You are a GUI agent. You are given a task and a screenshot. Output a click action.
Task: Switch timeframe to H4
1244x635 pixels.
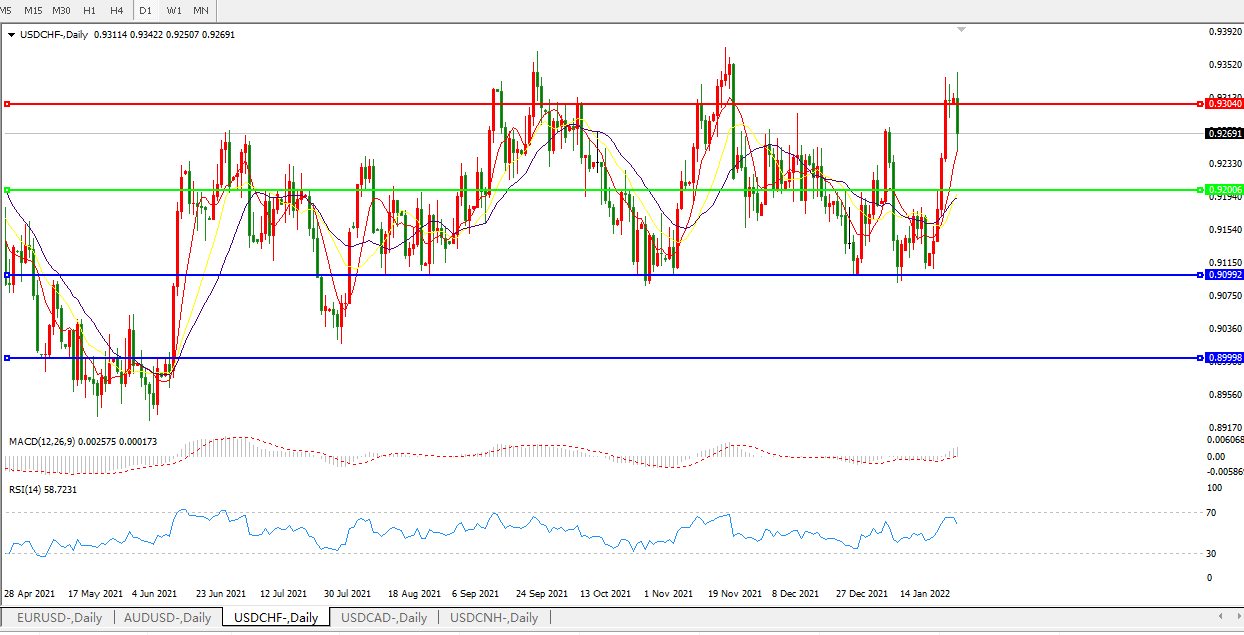[x=117, y=10]
